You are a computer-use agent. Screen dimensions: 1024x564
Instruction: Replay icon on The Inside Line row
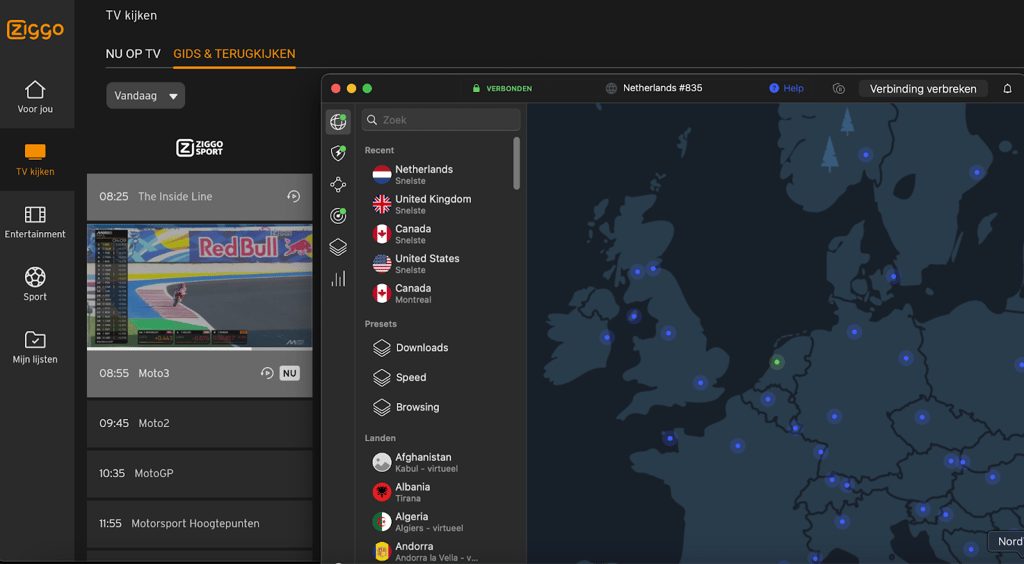click(x=293, y=196)
